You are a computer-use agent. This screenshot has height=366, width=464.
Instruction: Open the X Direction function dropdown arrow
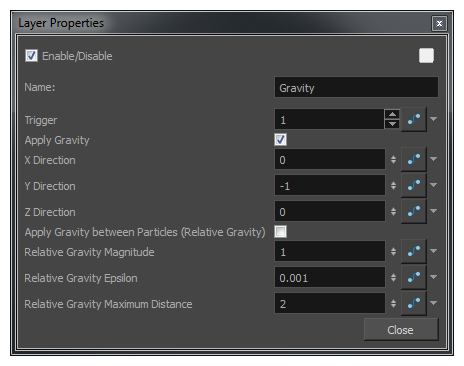pyautogui.click(x=433, y=159)
